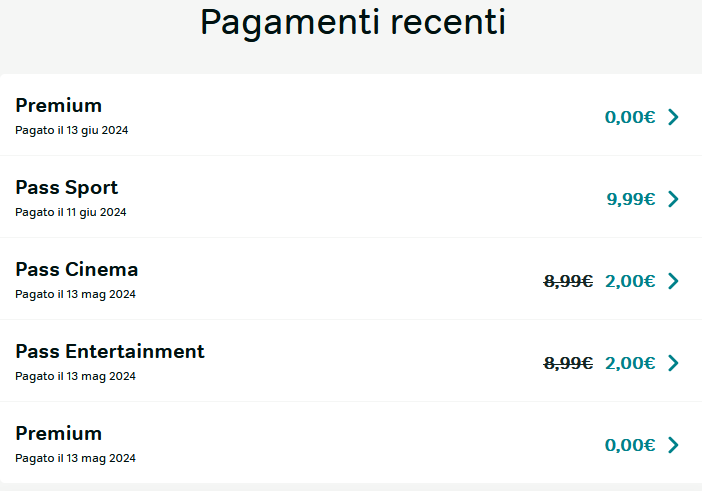The height and width of the screenshot is (491, 702).
Task: Open the Pass Entertainment payment entry
Action: (x=351, y=361)
